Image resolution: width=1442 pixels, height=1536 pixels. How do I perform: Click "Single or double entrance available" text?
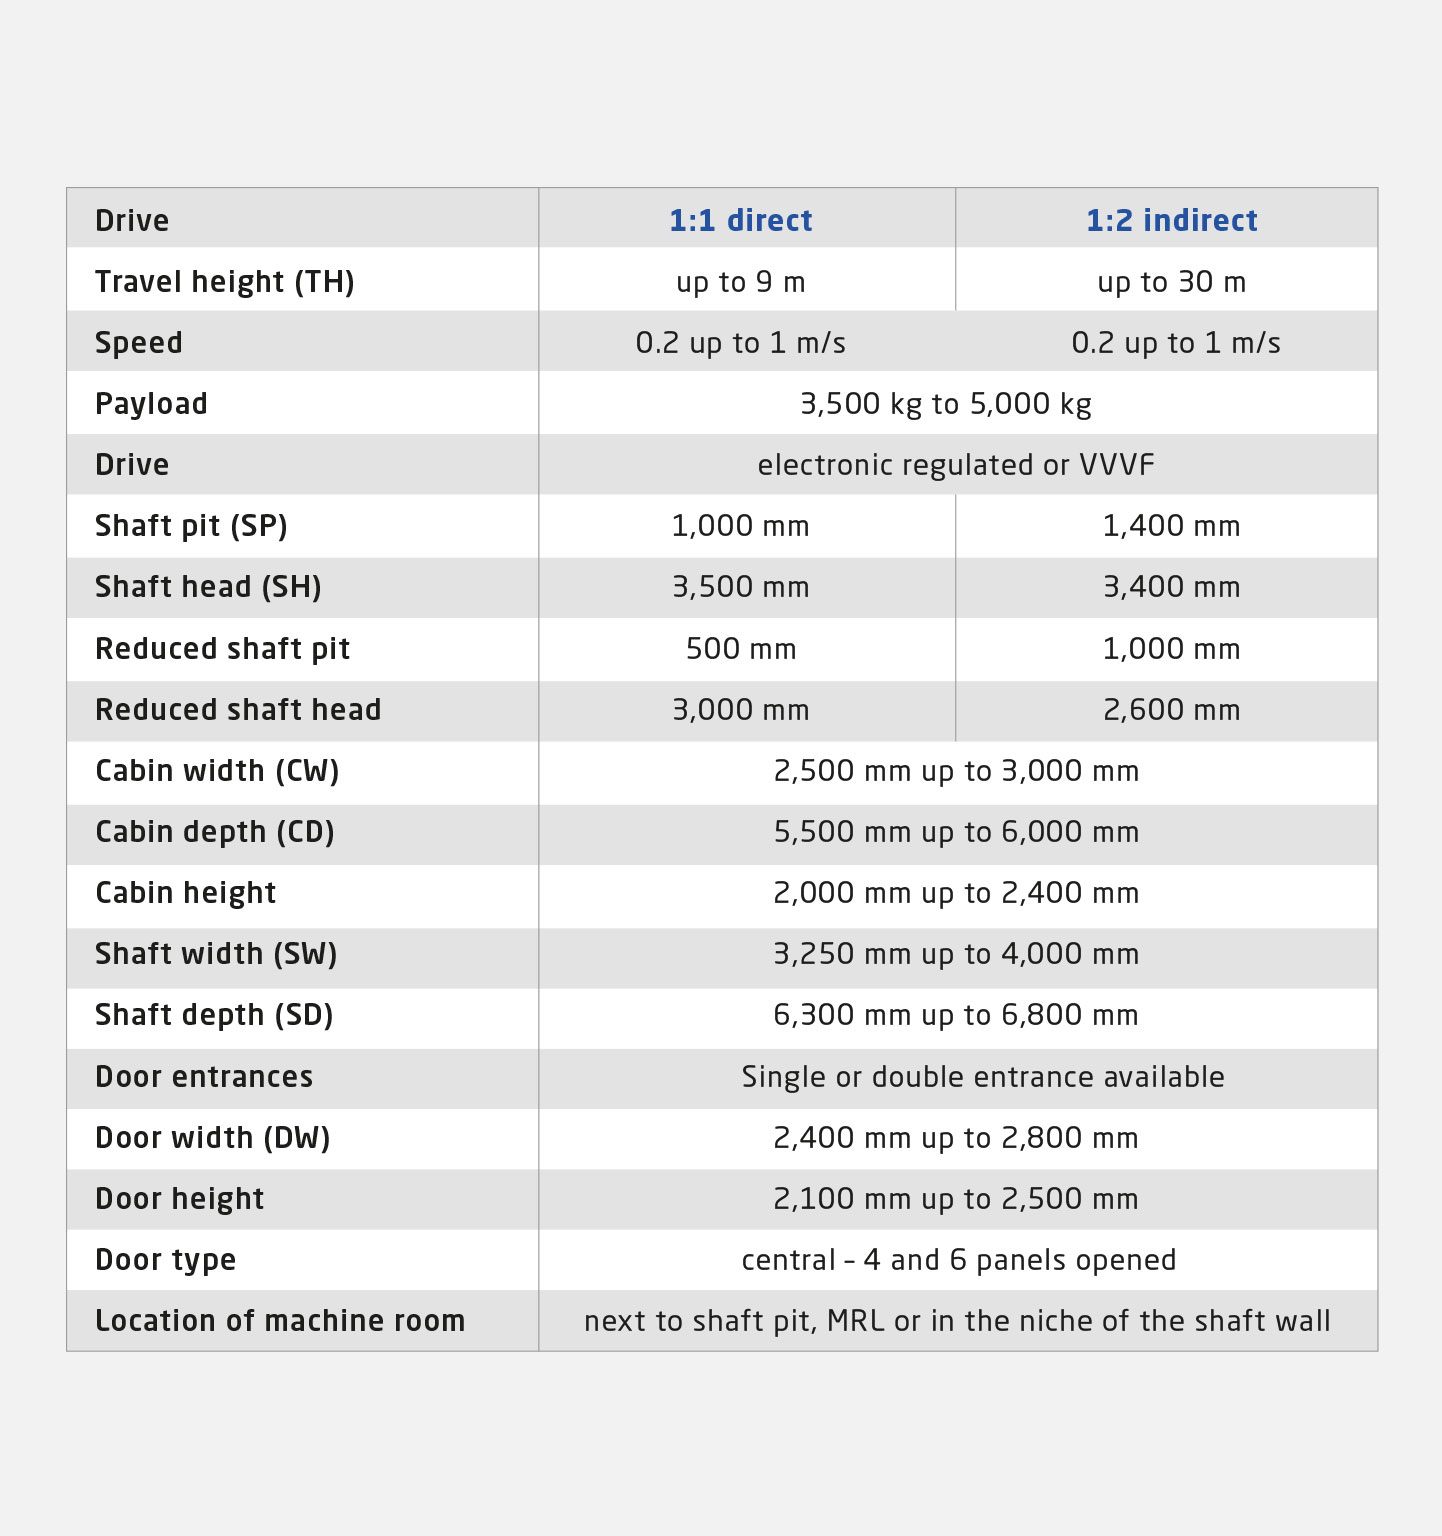click(x=982, y=1077)
